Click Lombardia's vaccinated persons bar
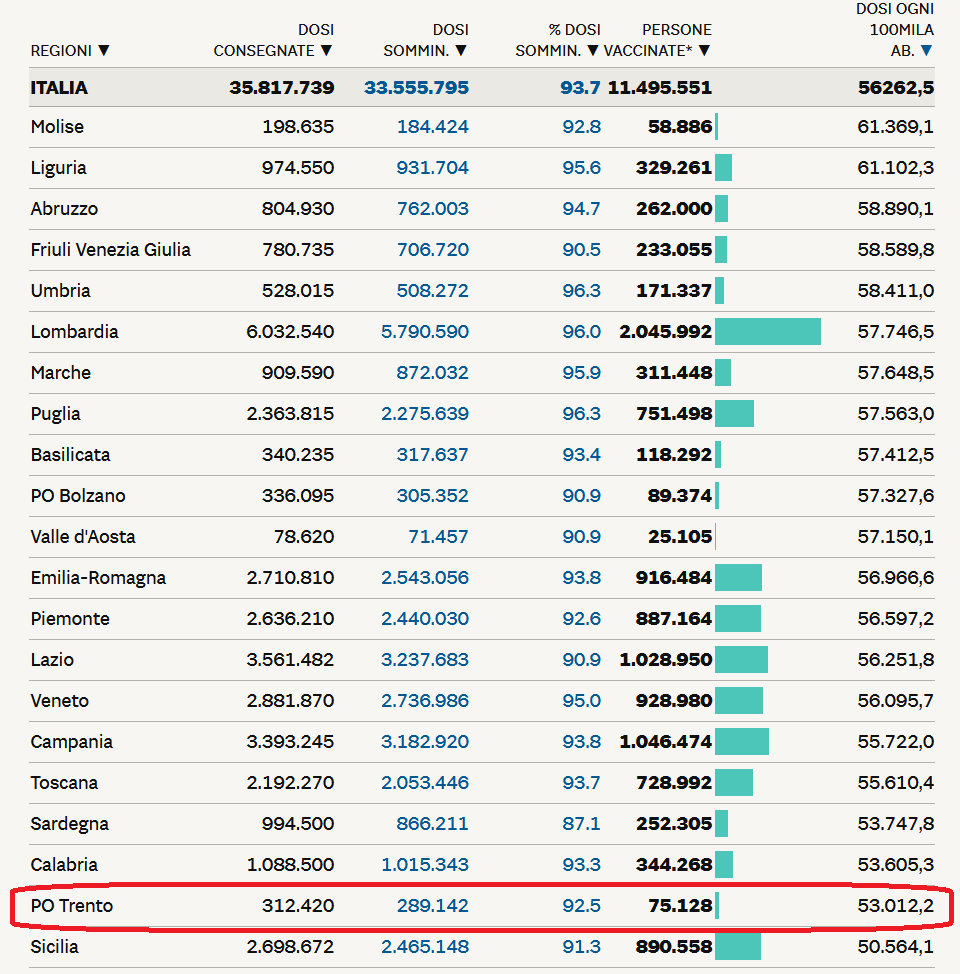 click(x=768, y=332)
